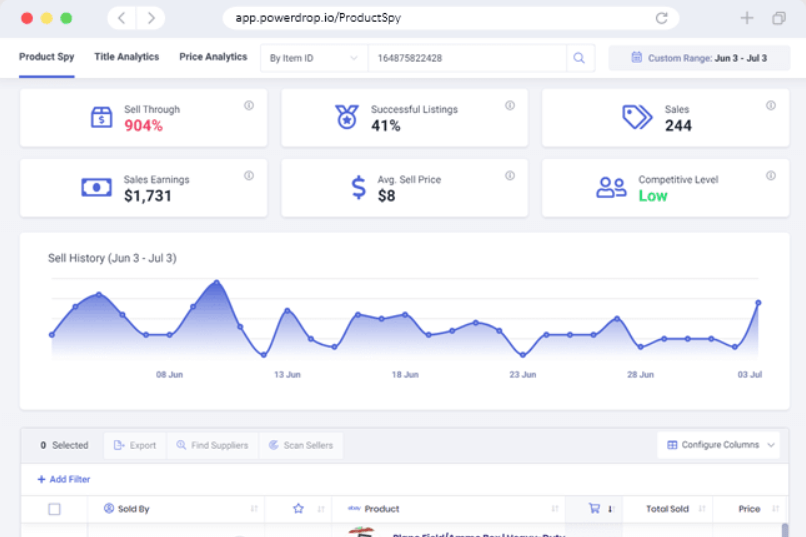Screen dimensions: 806x537
Task: Toggle the select-all checkbox in table header
Action: [x=54, y=509]
